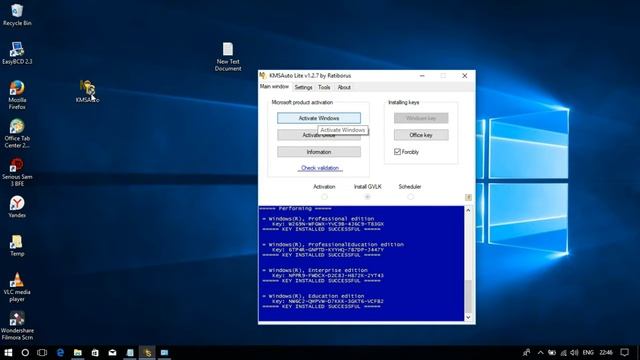
Task: Click the log scrollbar up arrow
Action: point(468,210)
